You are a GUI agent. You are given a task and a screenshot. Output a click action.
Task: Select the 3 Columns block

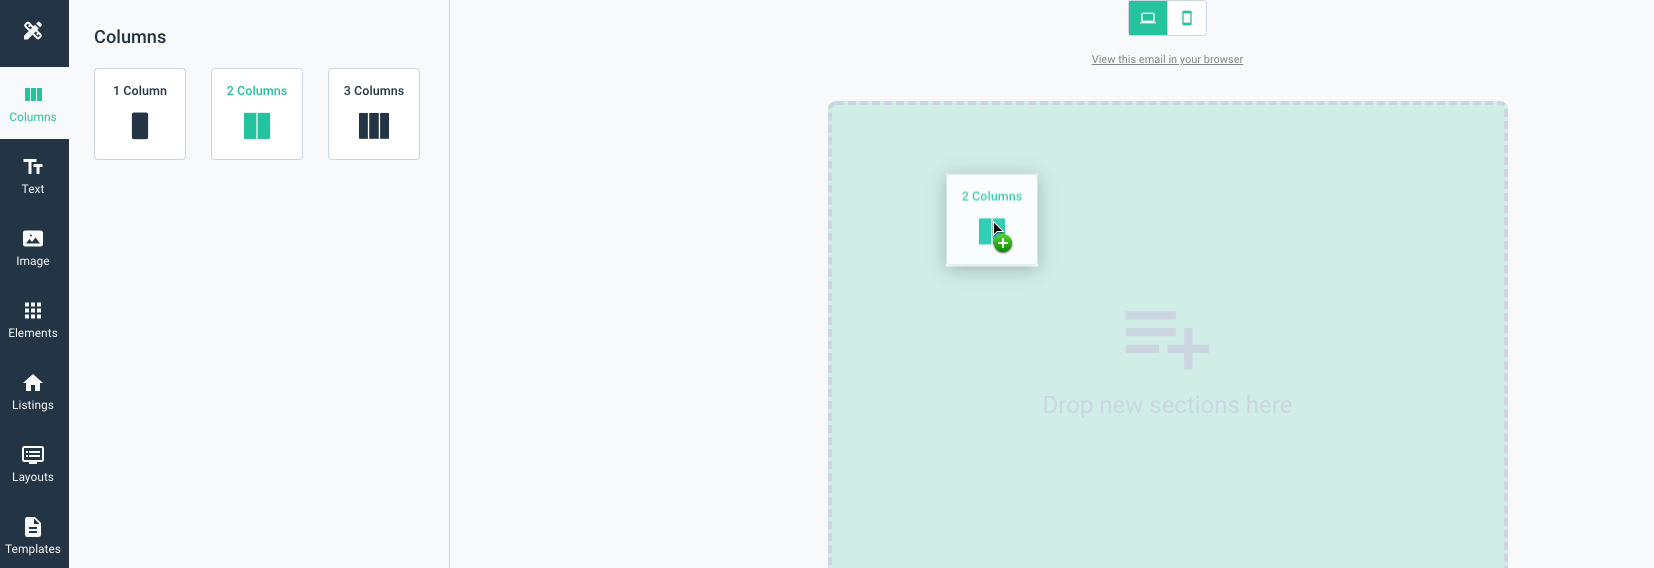pyautogui.click(x=374, y=114)
